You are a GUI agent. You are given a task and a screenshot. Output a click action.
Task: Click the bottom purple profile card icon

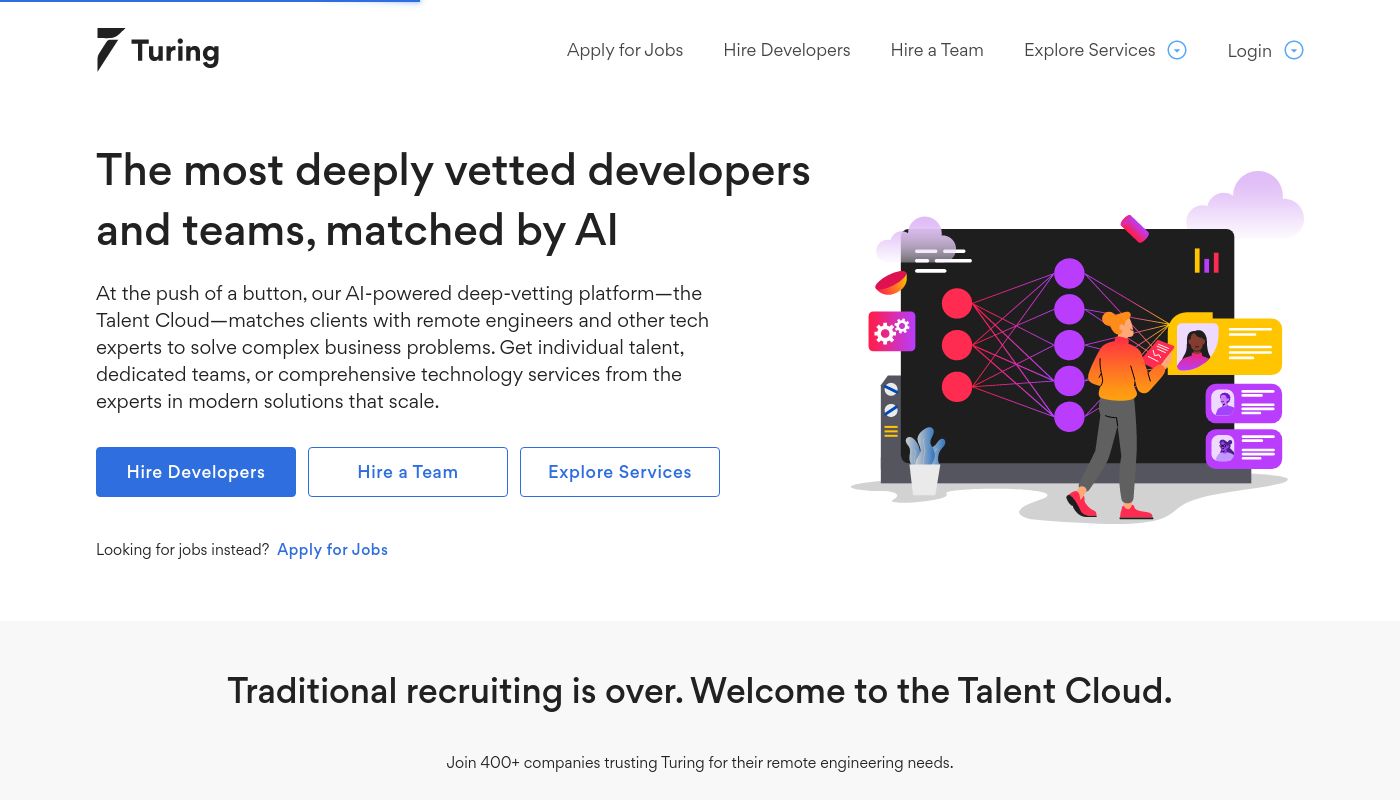click(x=1243, y=448)
